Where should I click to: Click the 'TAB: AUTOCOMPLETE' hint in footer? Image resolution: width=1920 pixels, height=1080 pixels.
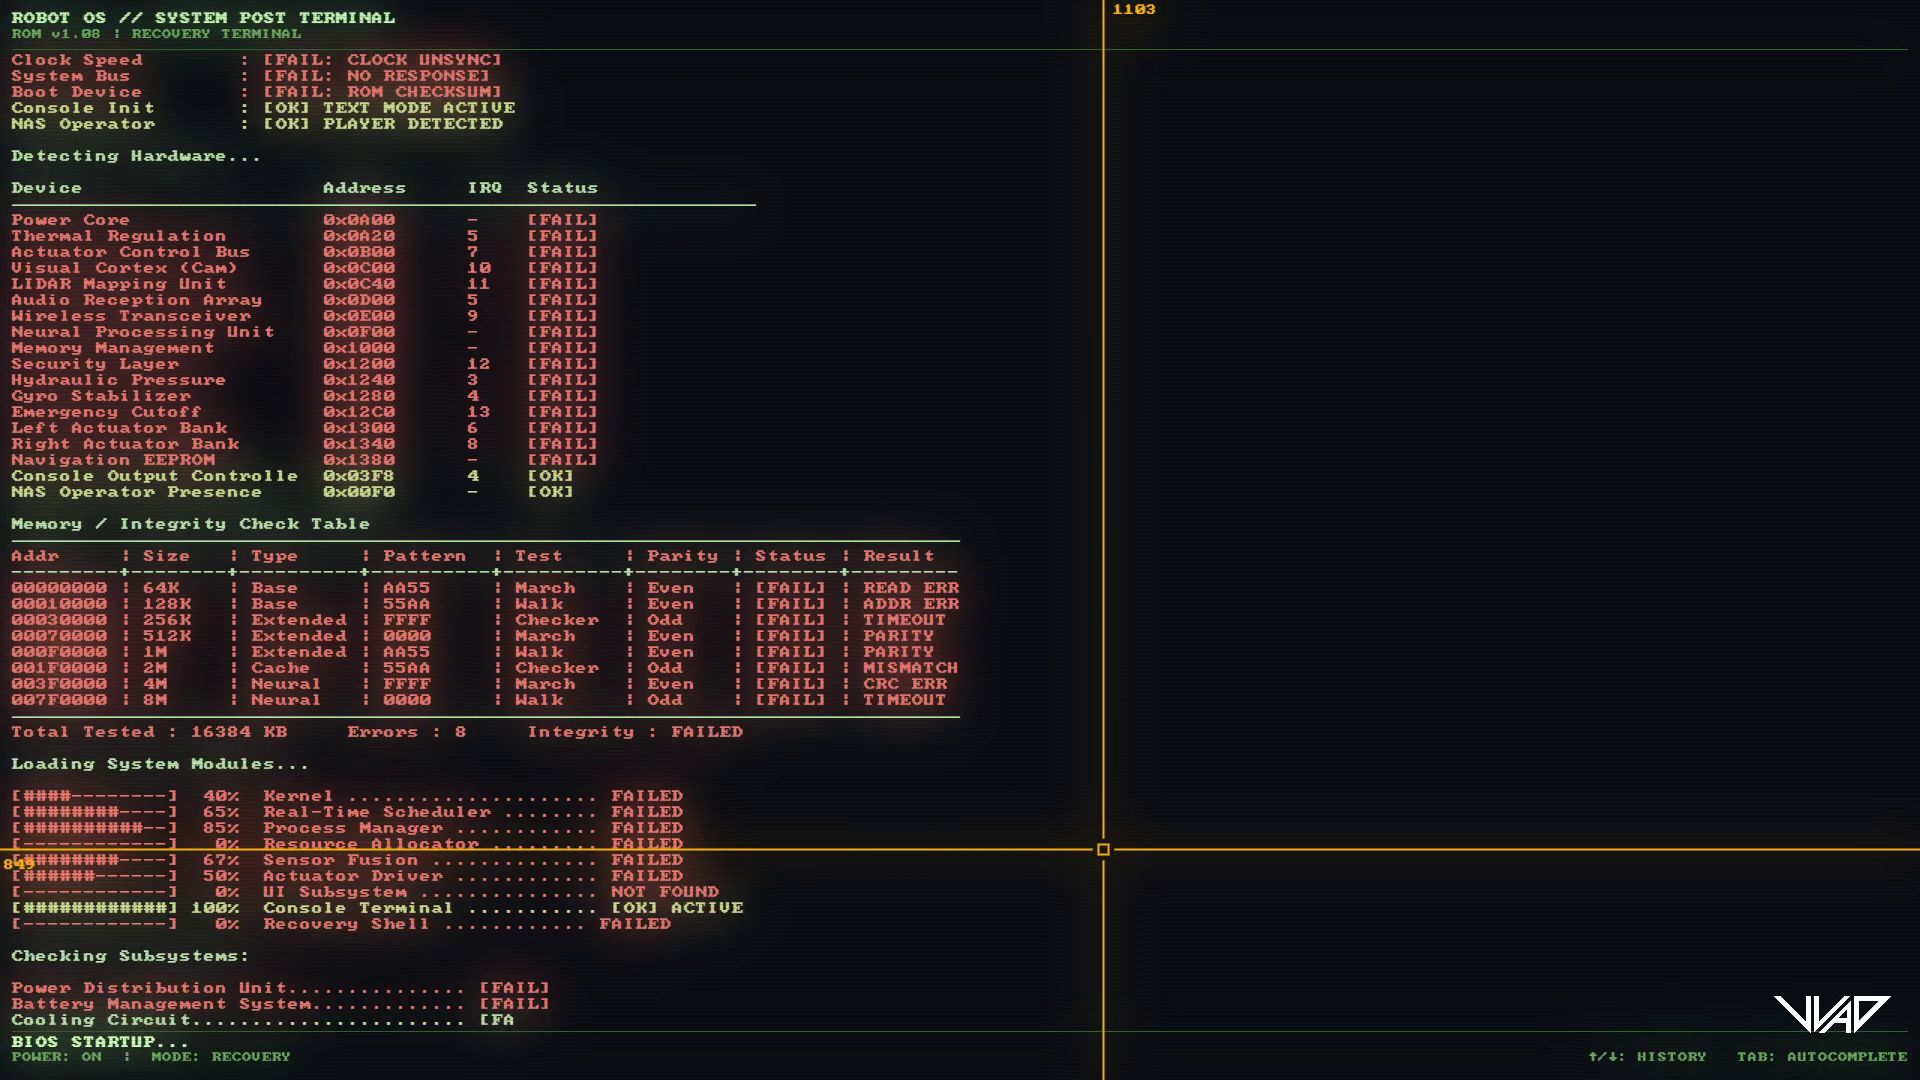pos(1822,1056)
